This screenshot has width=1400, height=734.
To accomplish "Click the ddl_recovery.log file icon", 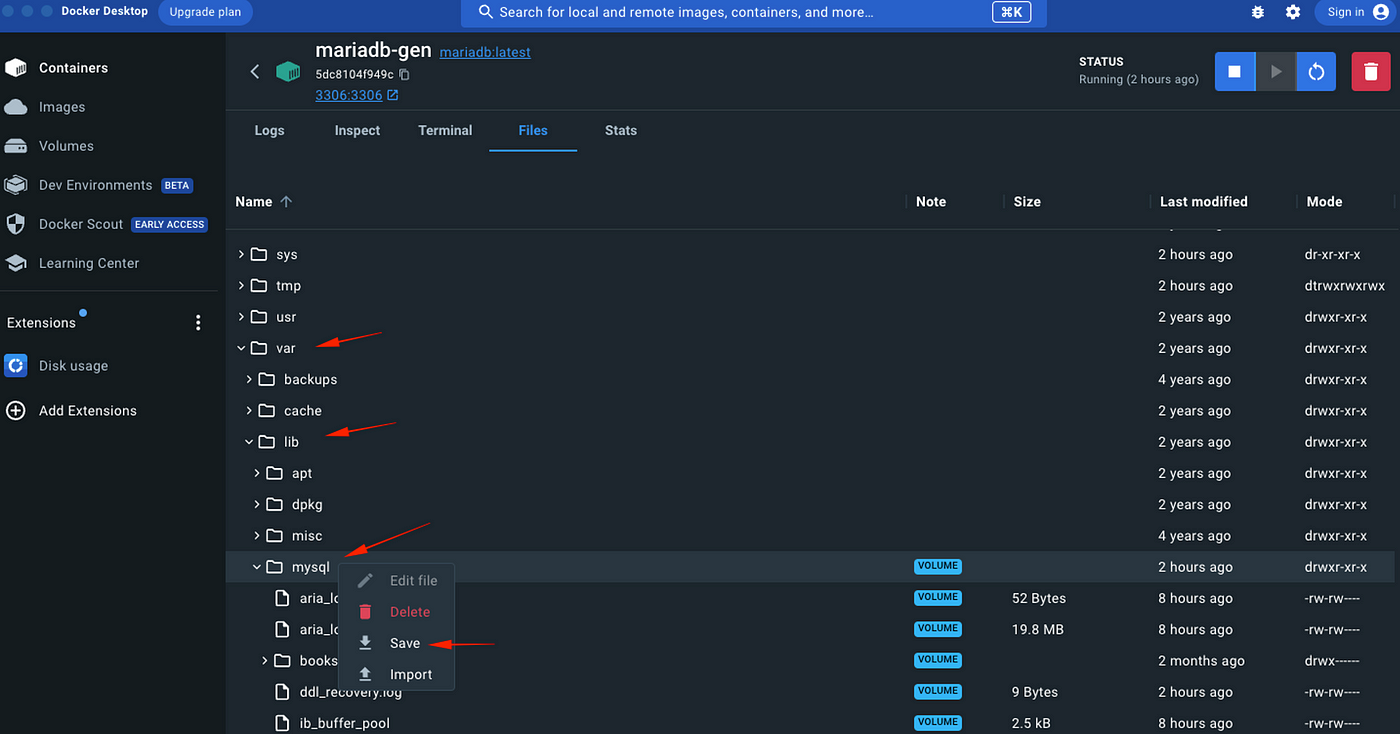I will [x=282, y=692].
